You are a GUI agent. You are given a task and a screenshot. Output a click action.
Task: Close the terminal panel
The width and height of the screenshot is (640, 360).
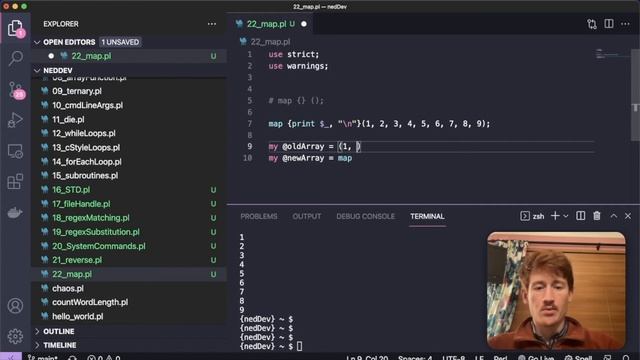[628, 216]
